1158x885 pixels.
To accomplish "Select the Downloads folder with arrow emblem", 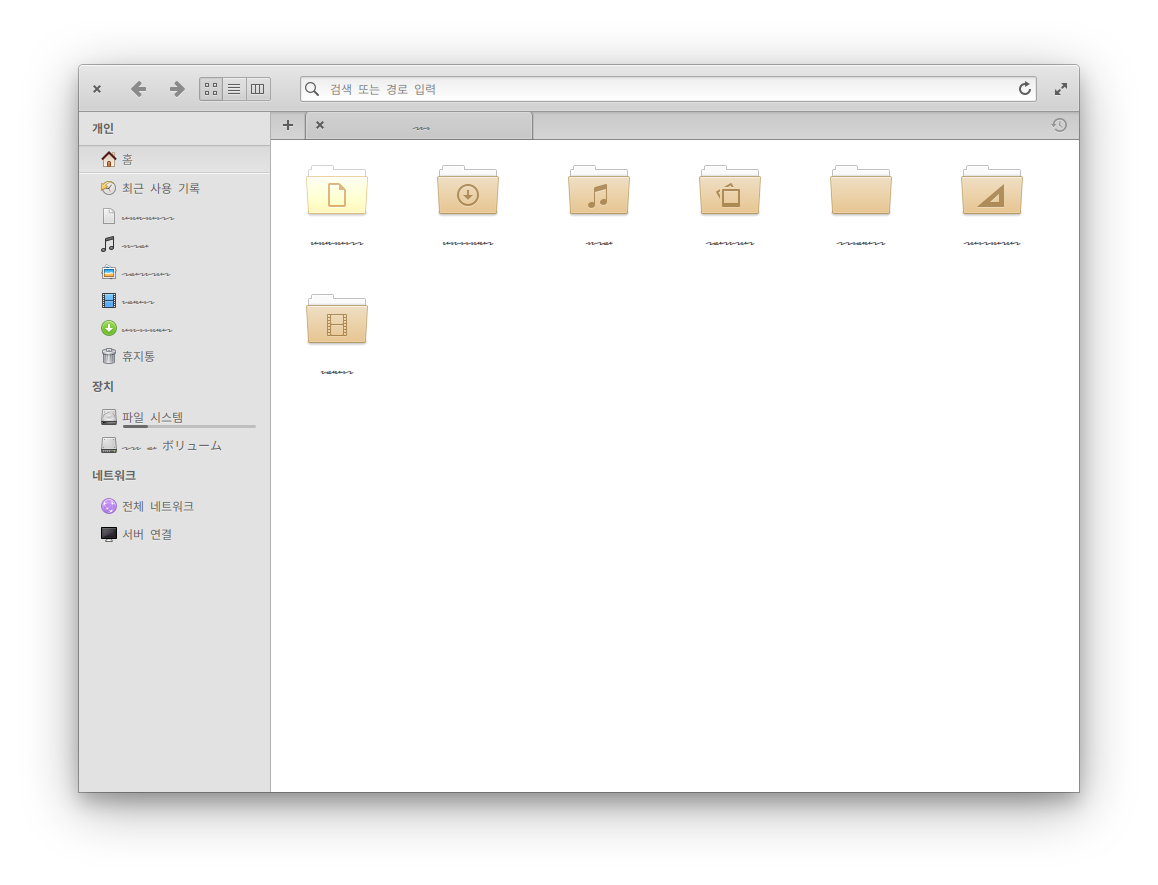I will coord(468,191).
